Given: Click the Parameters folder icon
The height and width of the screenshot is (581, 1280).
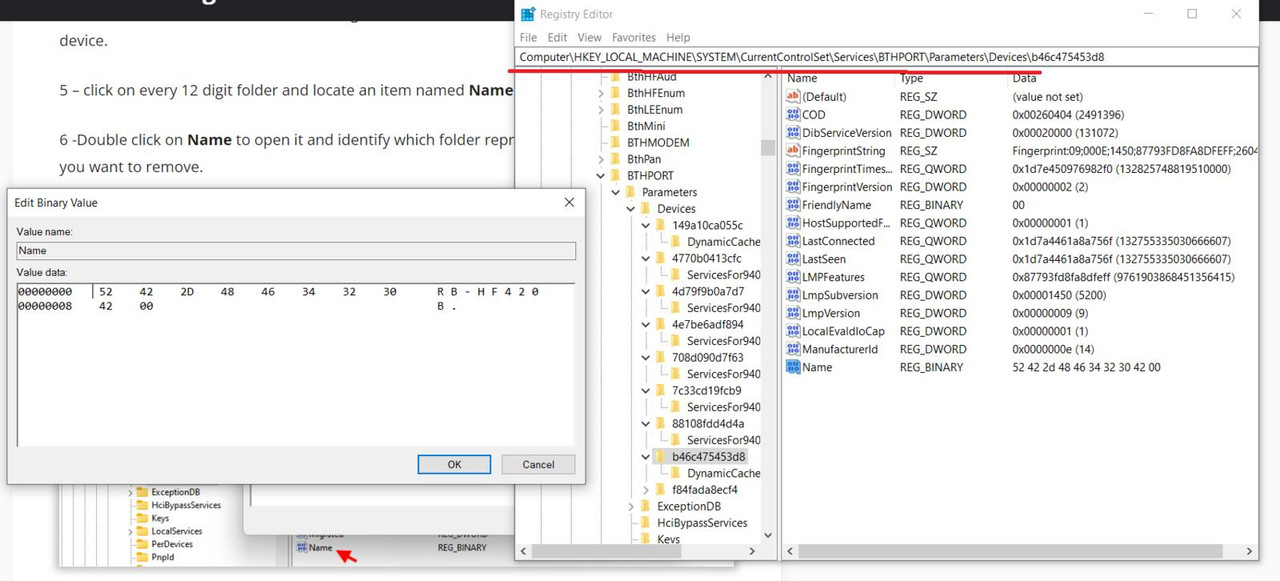Looking at the screenshot, I should tap(631, 192).
